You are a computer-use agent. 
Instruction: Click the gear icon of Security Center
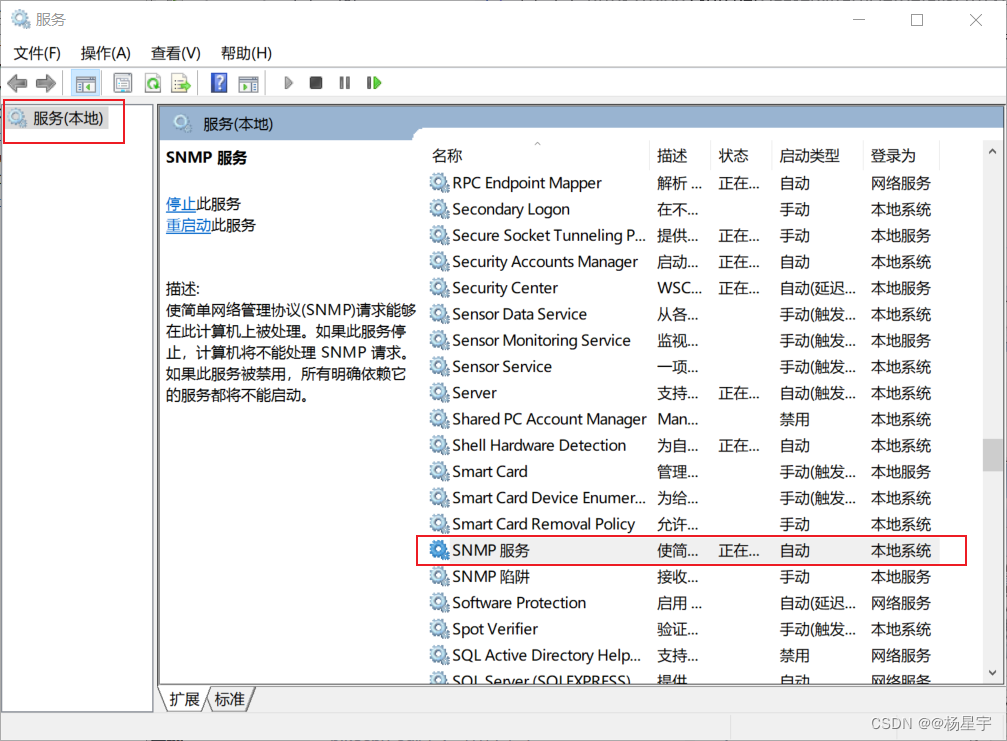(439, 288)
